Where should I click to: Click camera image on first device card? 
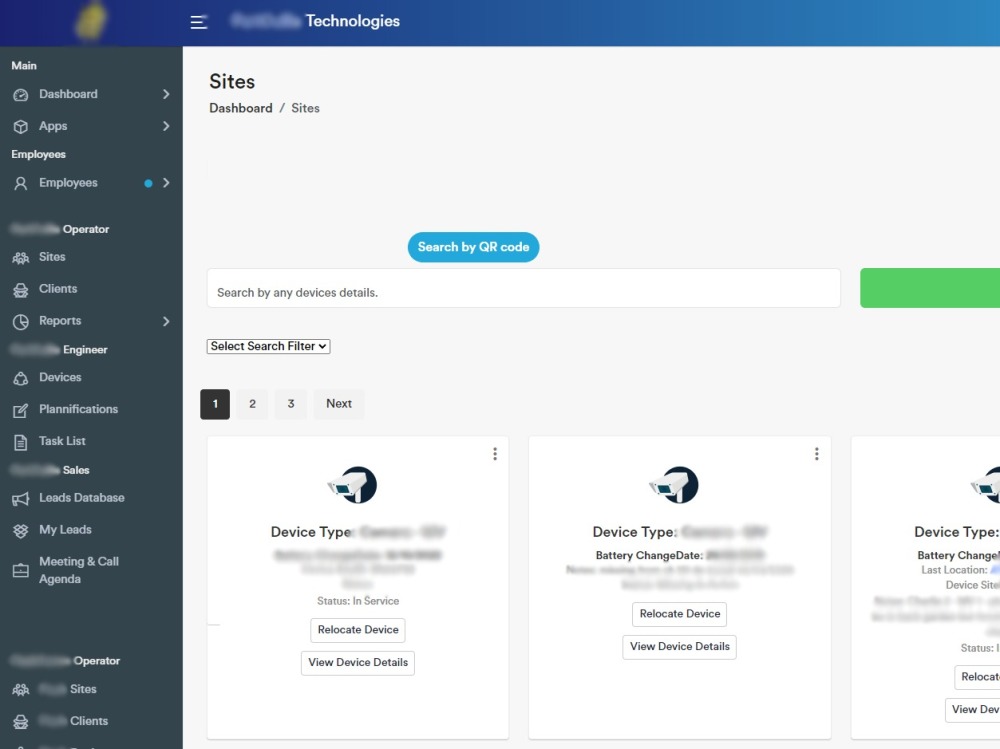pos(352,485)
